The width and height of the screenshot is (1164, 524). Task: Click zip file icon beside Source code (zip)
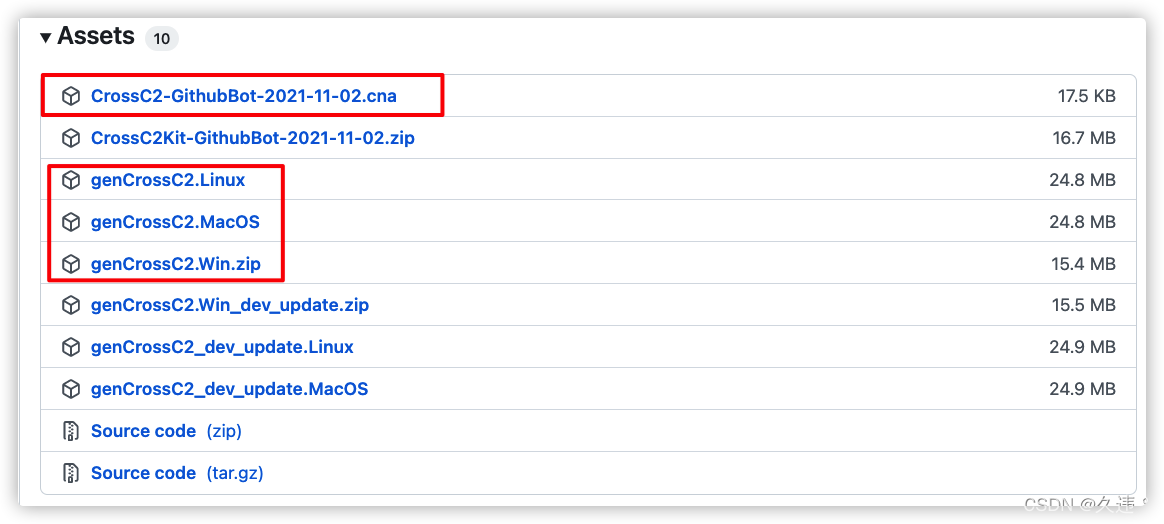[71, 431]
